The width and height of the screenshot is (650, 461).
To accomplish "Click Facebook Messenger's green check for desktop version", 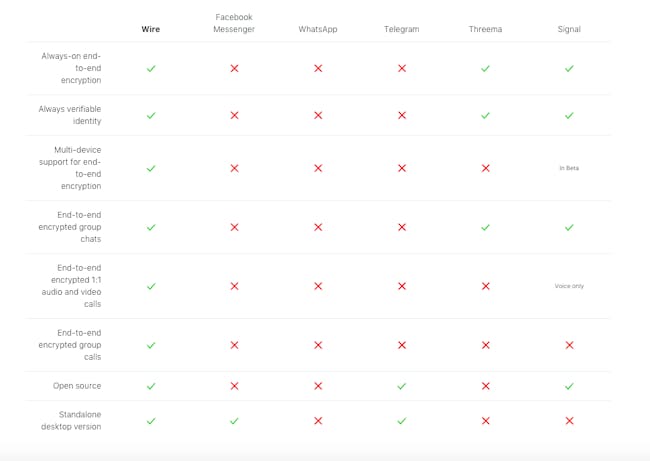I will pos(234,421).
